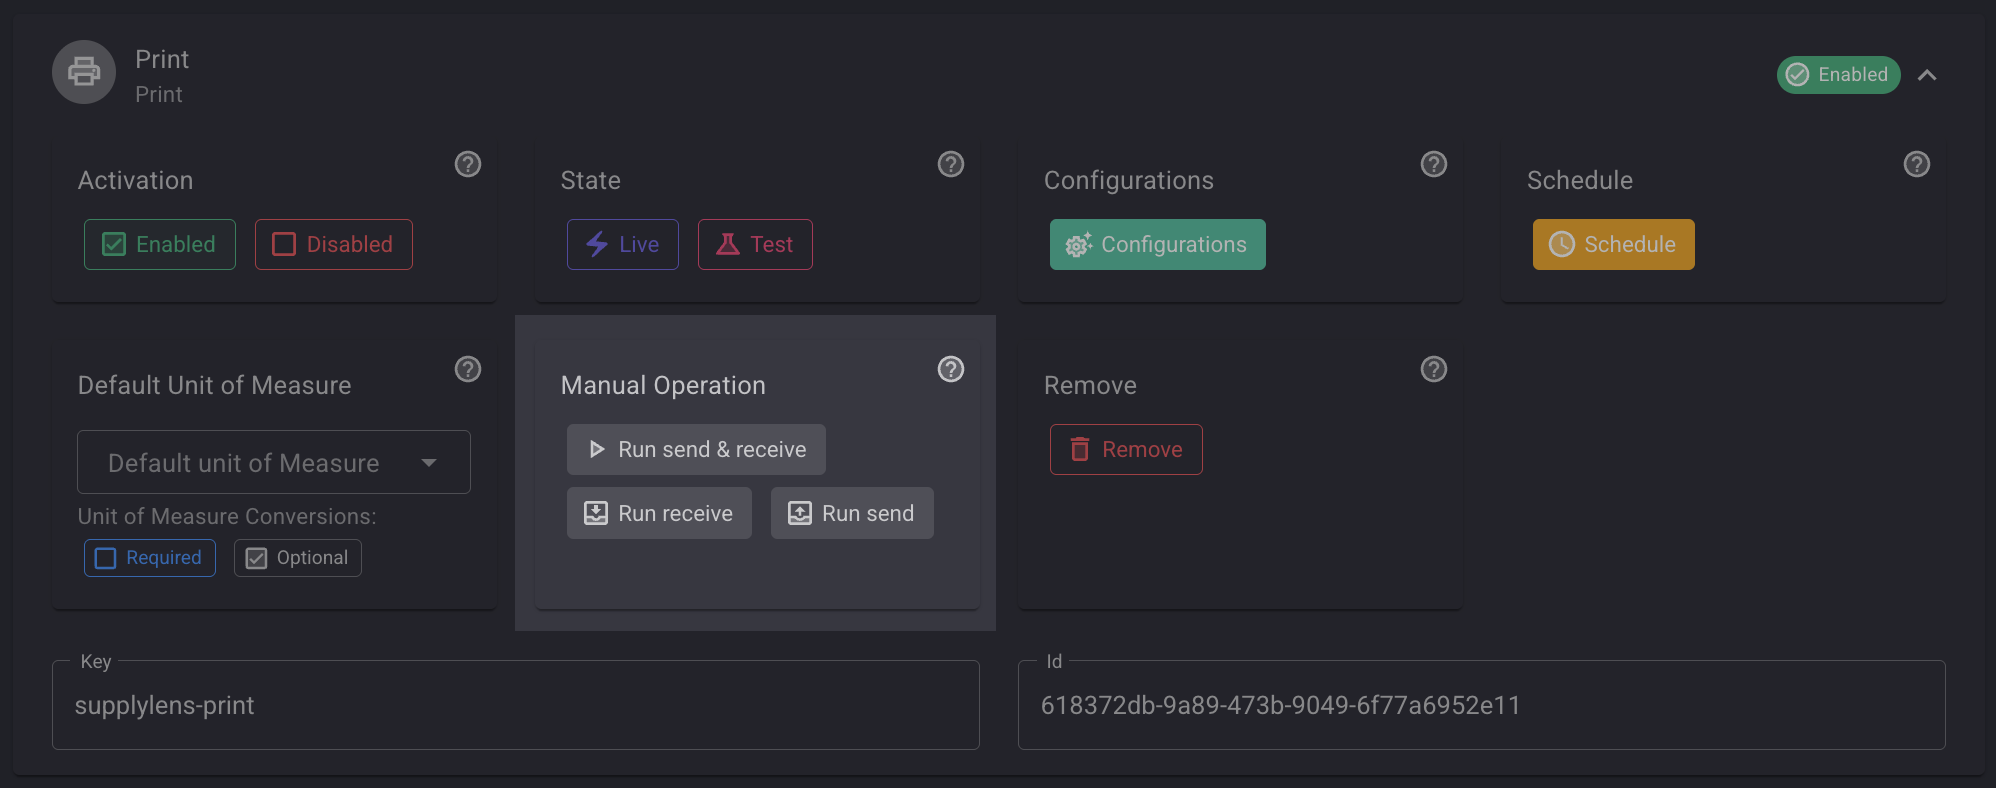The height and width of the screenshot is (788, 1996).
Task: Click the Key field containing supplylens-print
Action: (x=516, y=705)
